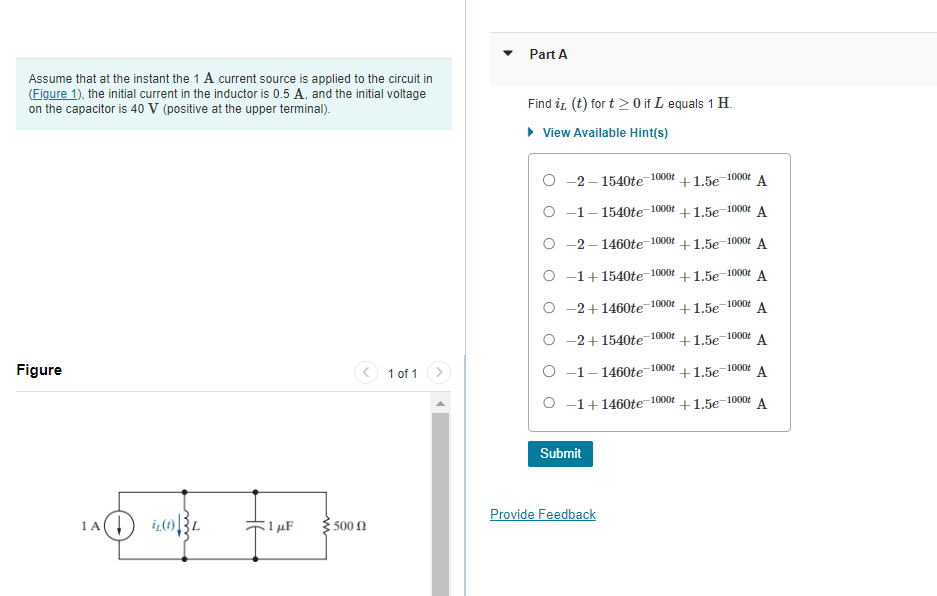Screen dimensions: 937x596
Task: Click the previous figure arrow
Action: (x=365, y=372)
